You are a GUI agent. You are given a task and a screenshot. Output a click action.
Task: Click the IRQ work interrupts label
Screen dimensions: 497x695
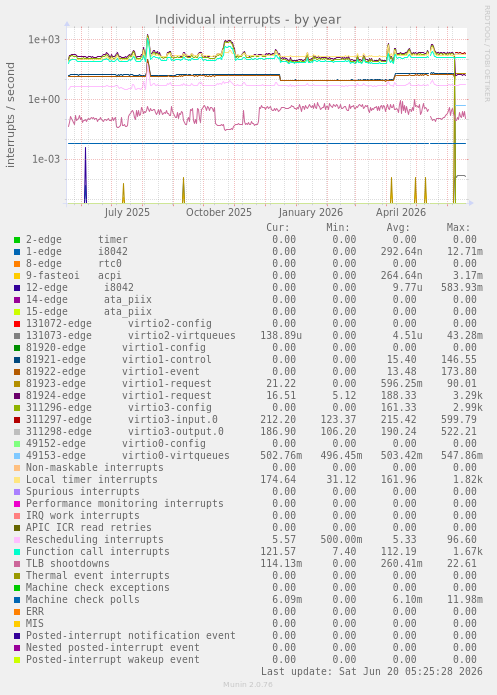(x=83, y=515)
